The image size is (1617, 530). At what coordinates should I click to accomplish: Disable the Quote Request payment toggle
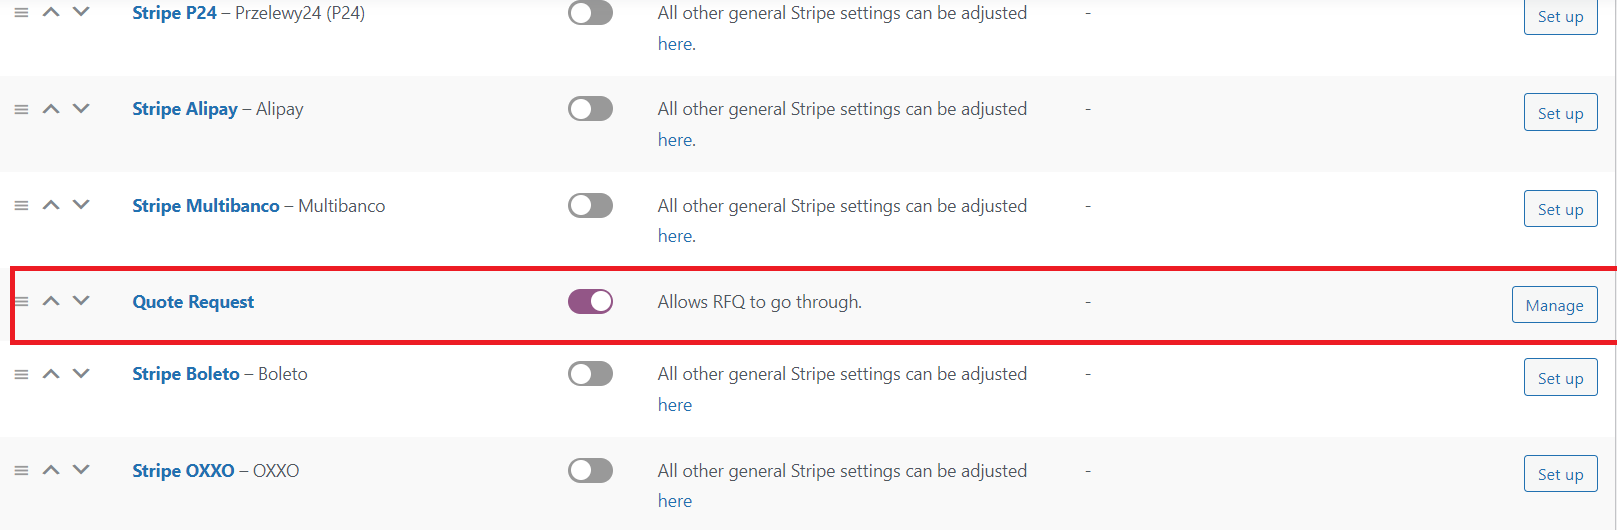click(590, 301)
